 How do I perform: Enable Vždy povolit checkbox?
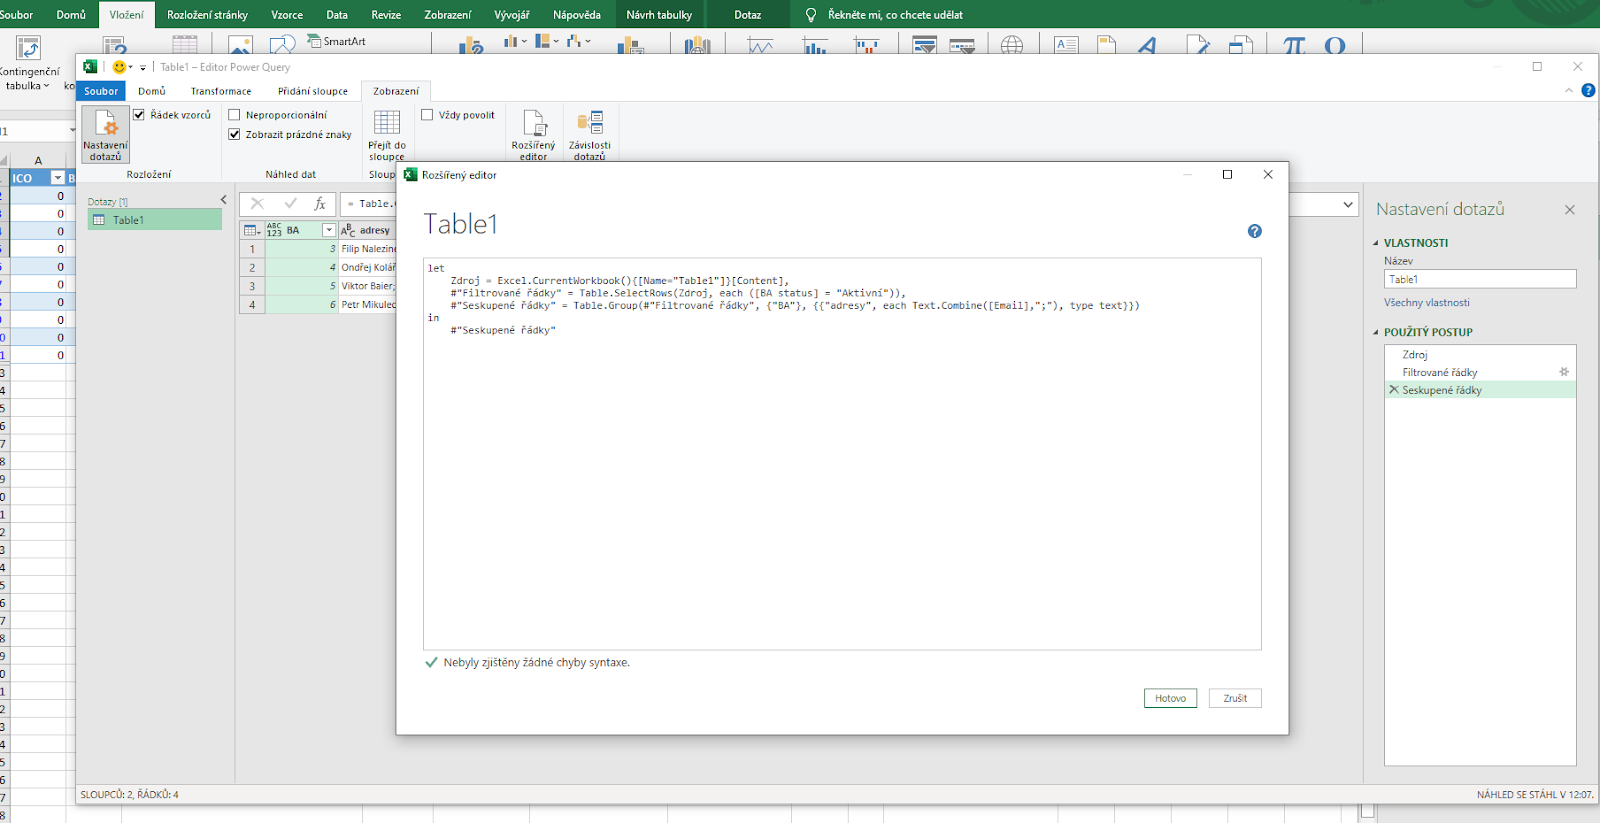point(427,115)
